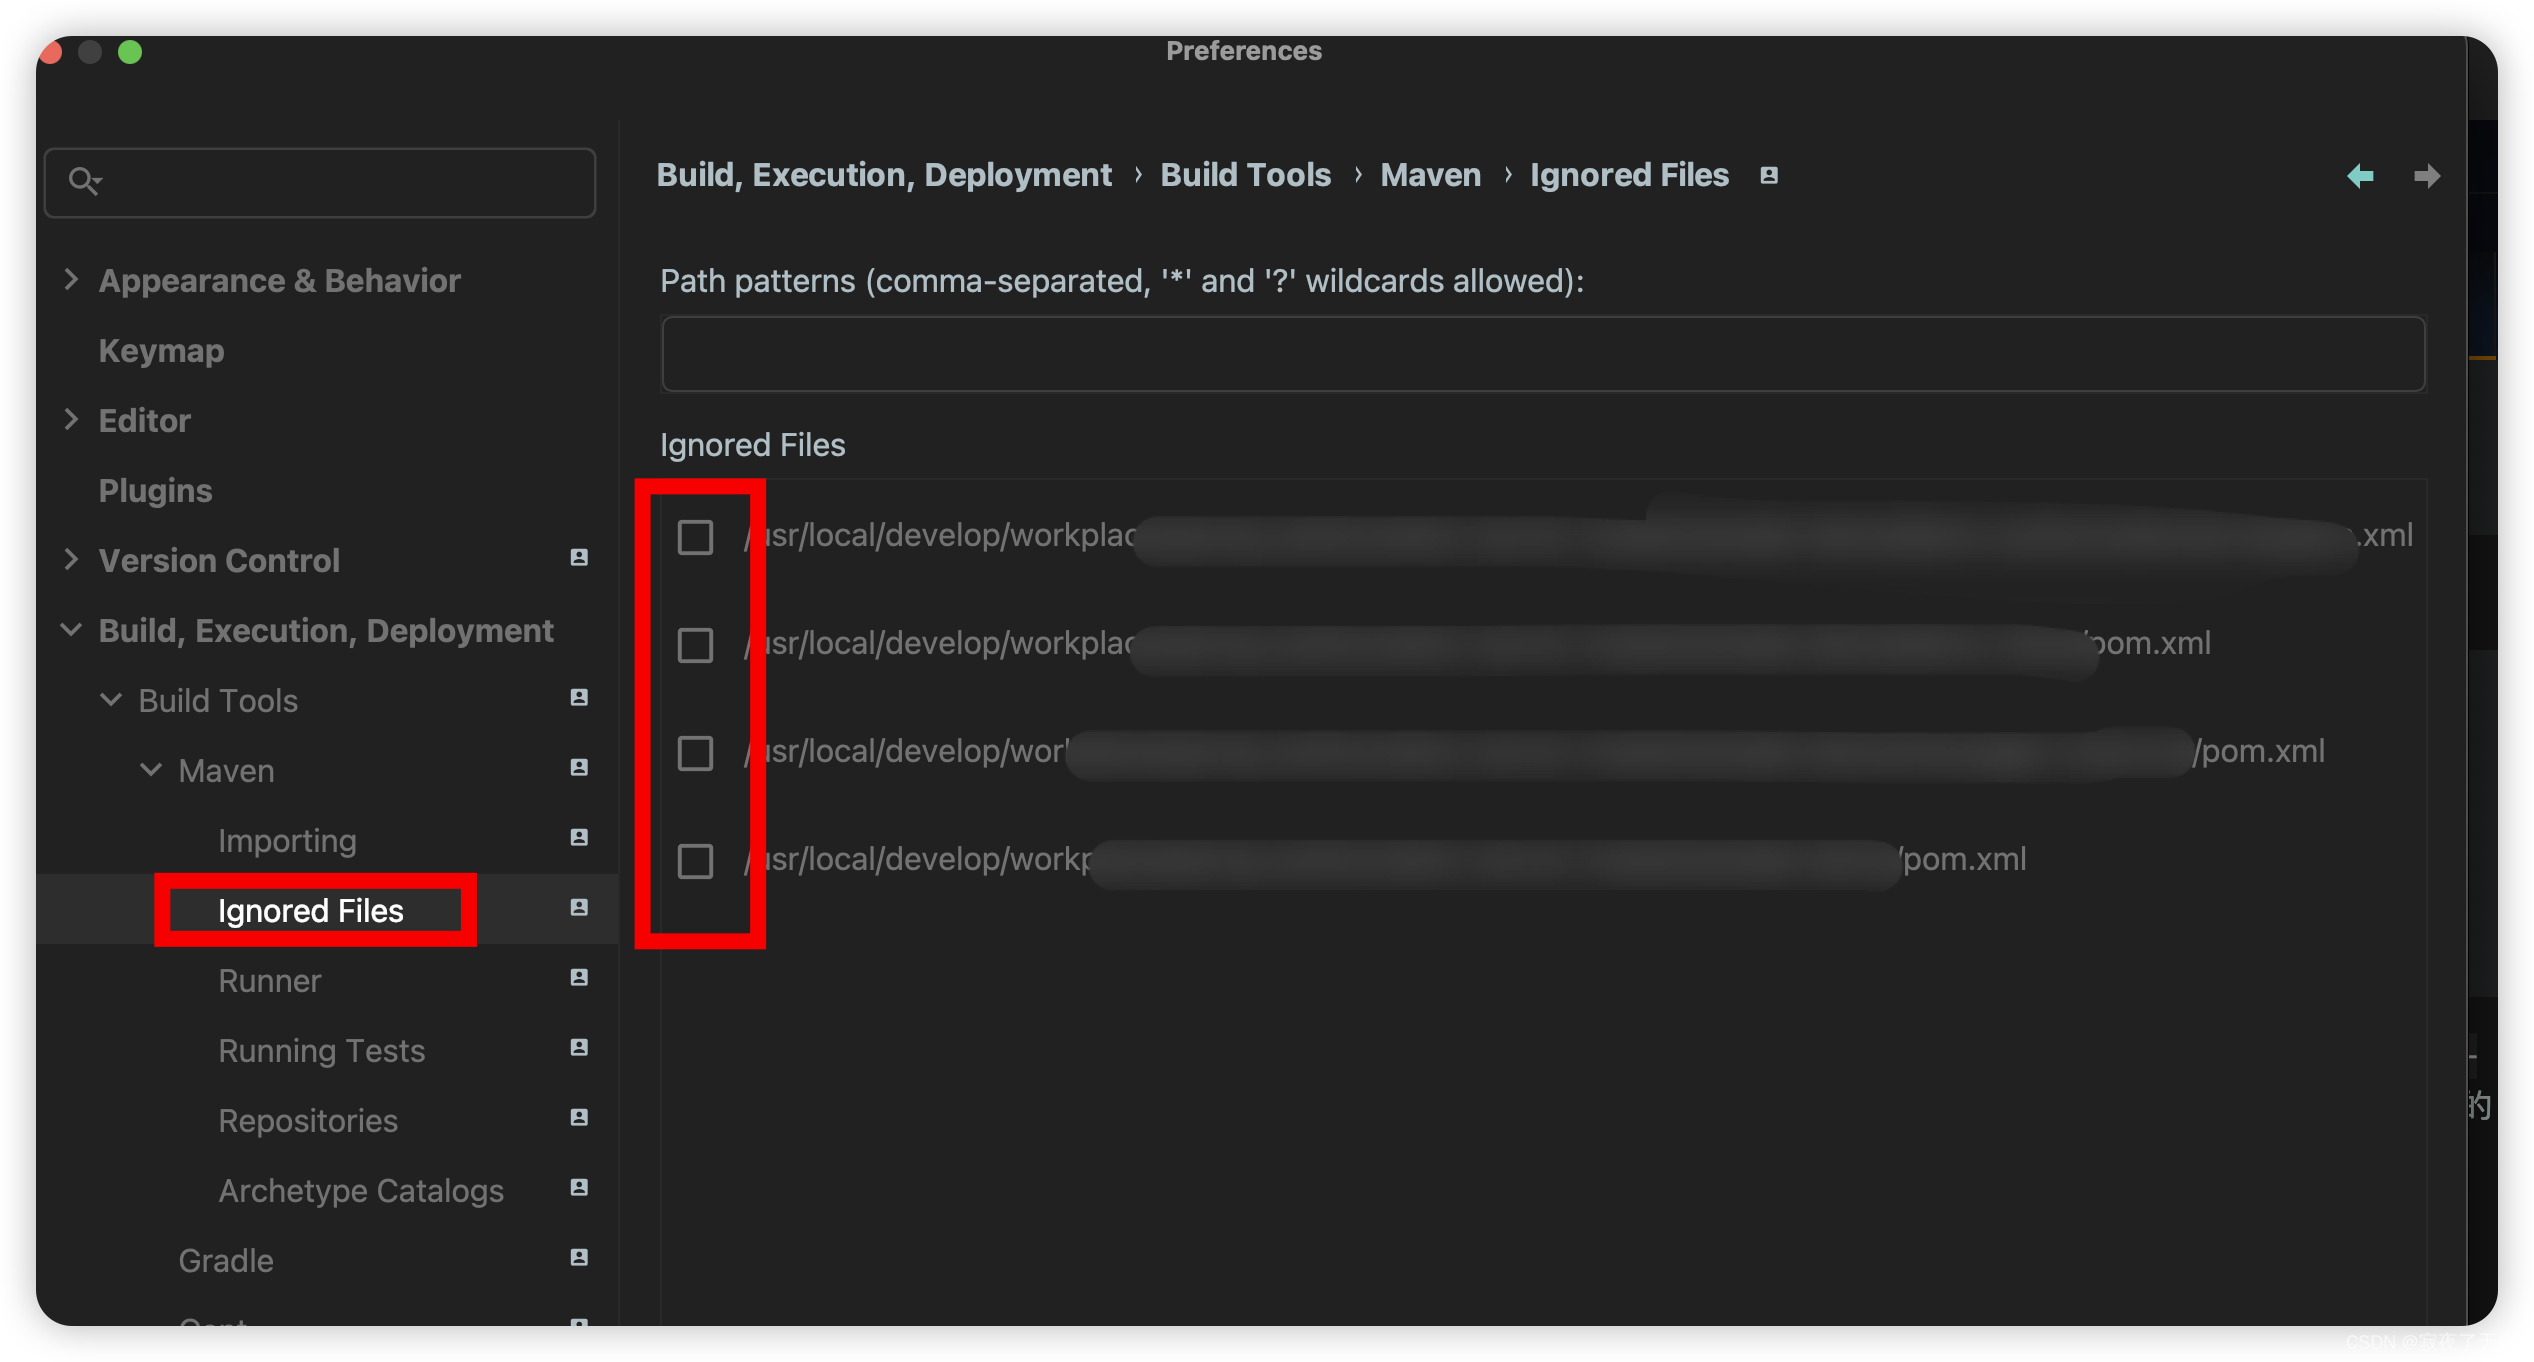The image size is (2534, 1362).
Task: Check the last ignored pom.xml checkbox
Action: pyautogui.click(x=695, y=861)
